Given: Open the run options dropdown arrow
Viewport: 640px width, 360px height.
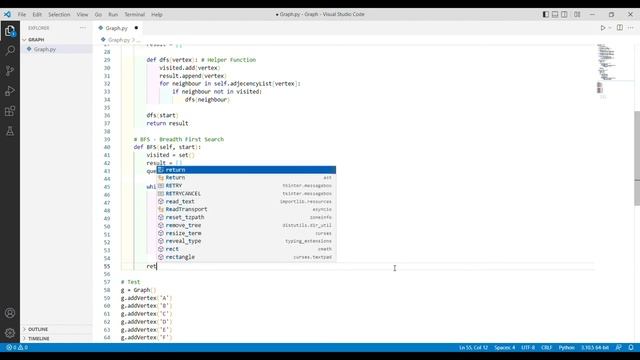Looking at the screenshot, I should pyautogui.click(x=610, y=28).
